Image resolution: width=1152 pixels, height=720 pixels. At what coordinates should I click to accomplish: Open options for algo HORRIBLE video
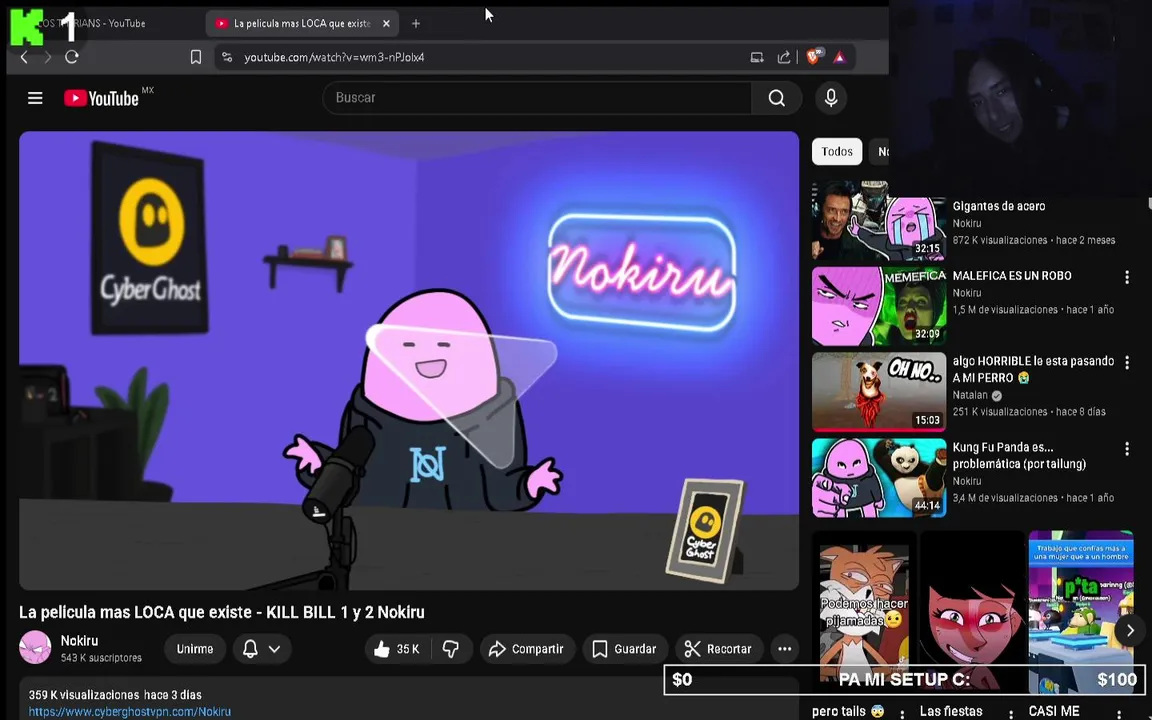(x=1127, y=362)
